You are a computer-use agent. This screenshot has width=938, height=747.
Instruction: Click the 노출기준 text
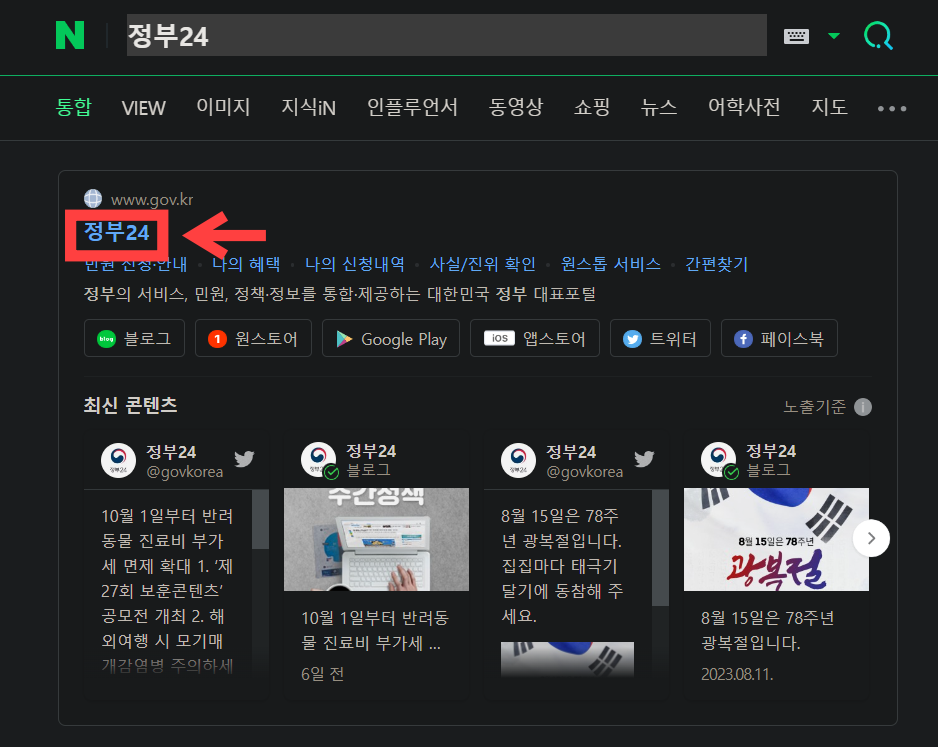coord(815,407)
